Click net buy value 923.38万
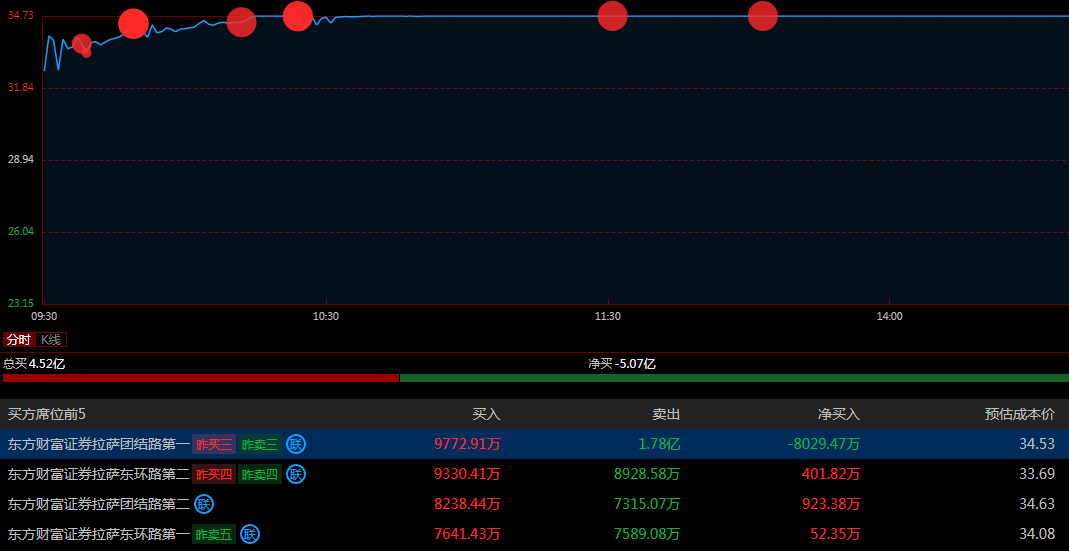The image size is (1069, 551). point(830,505)
